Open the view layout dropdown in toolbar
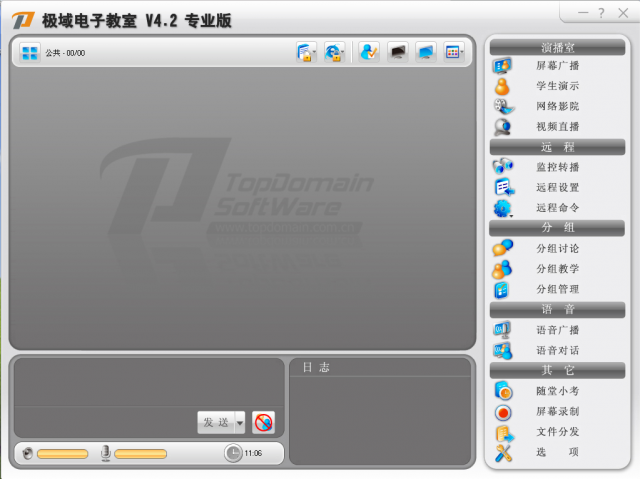Viewport: 640px width, 479px height. click(x=454, y=52)
